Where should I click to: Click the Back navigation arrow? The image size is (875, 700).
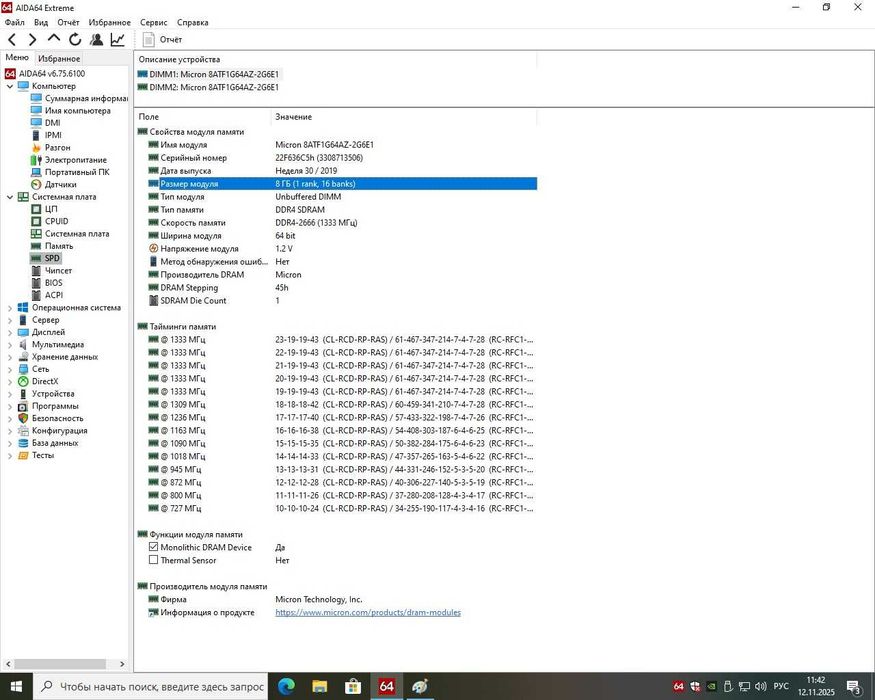pyautogui.click(x=12, y=39)
